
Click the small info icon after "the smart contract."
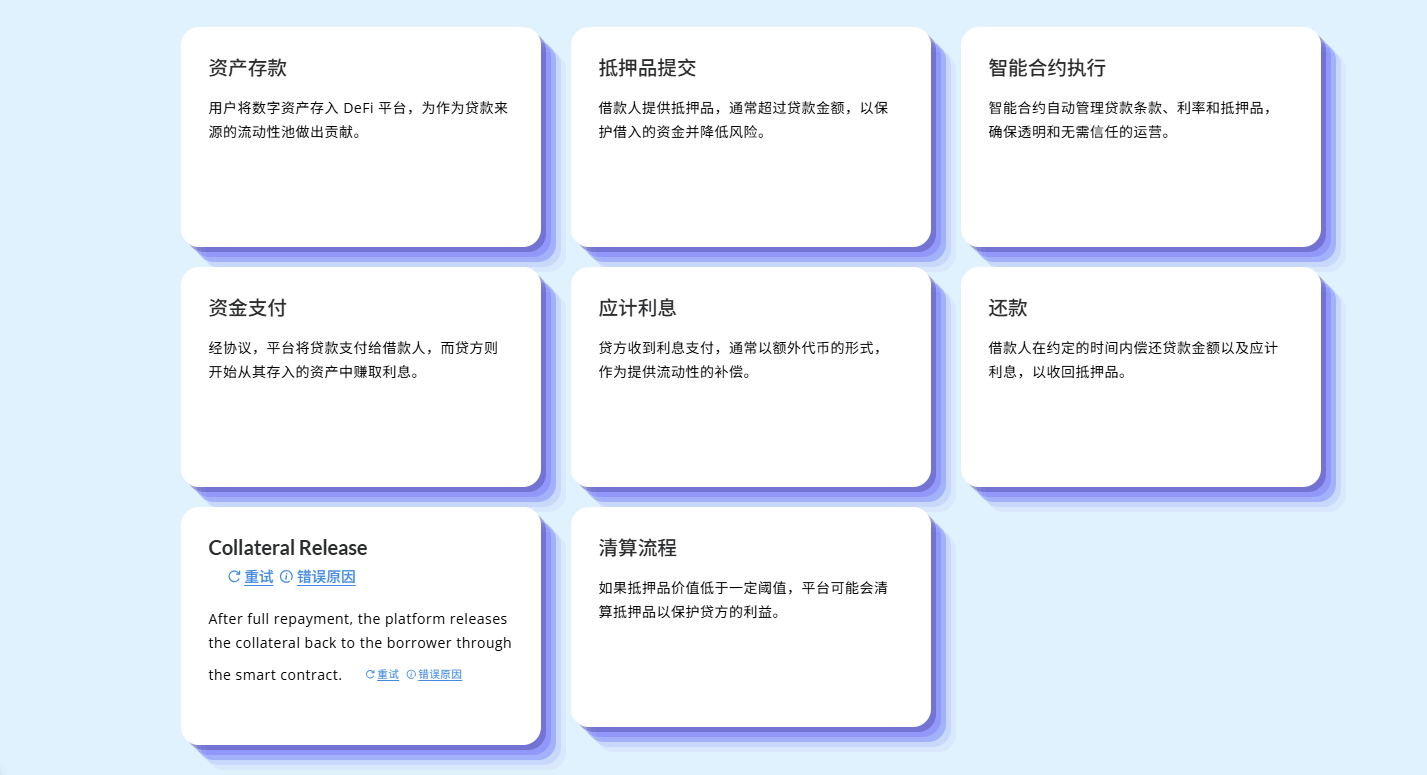click(411, 675)
